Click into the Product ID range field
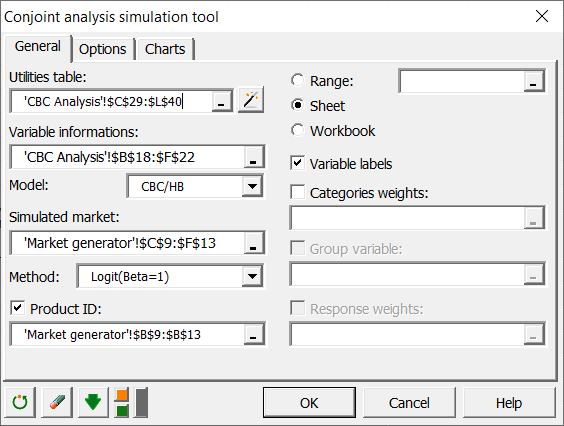Image resolution: width=564 pixels, height=426 pixels. [x=128, y=334]
